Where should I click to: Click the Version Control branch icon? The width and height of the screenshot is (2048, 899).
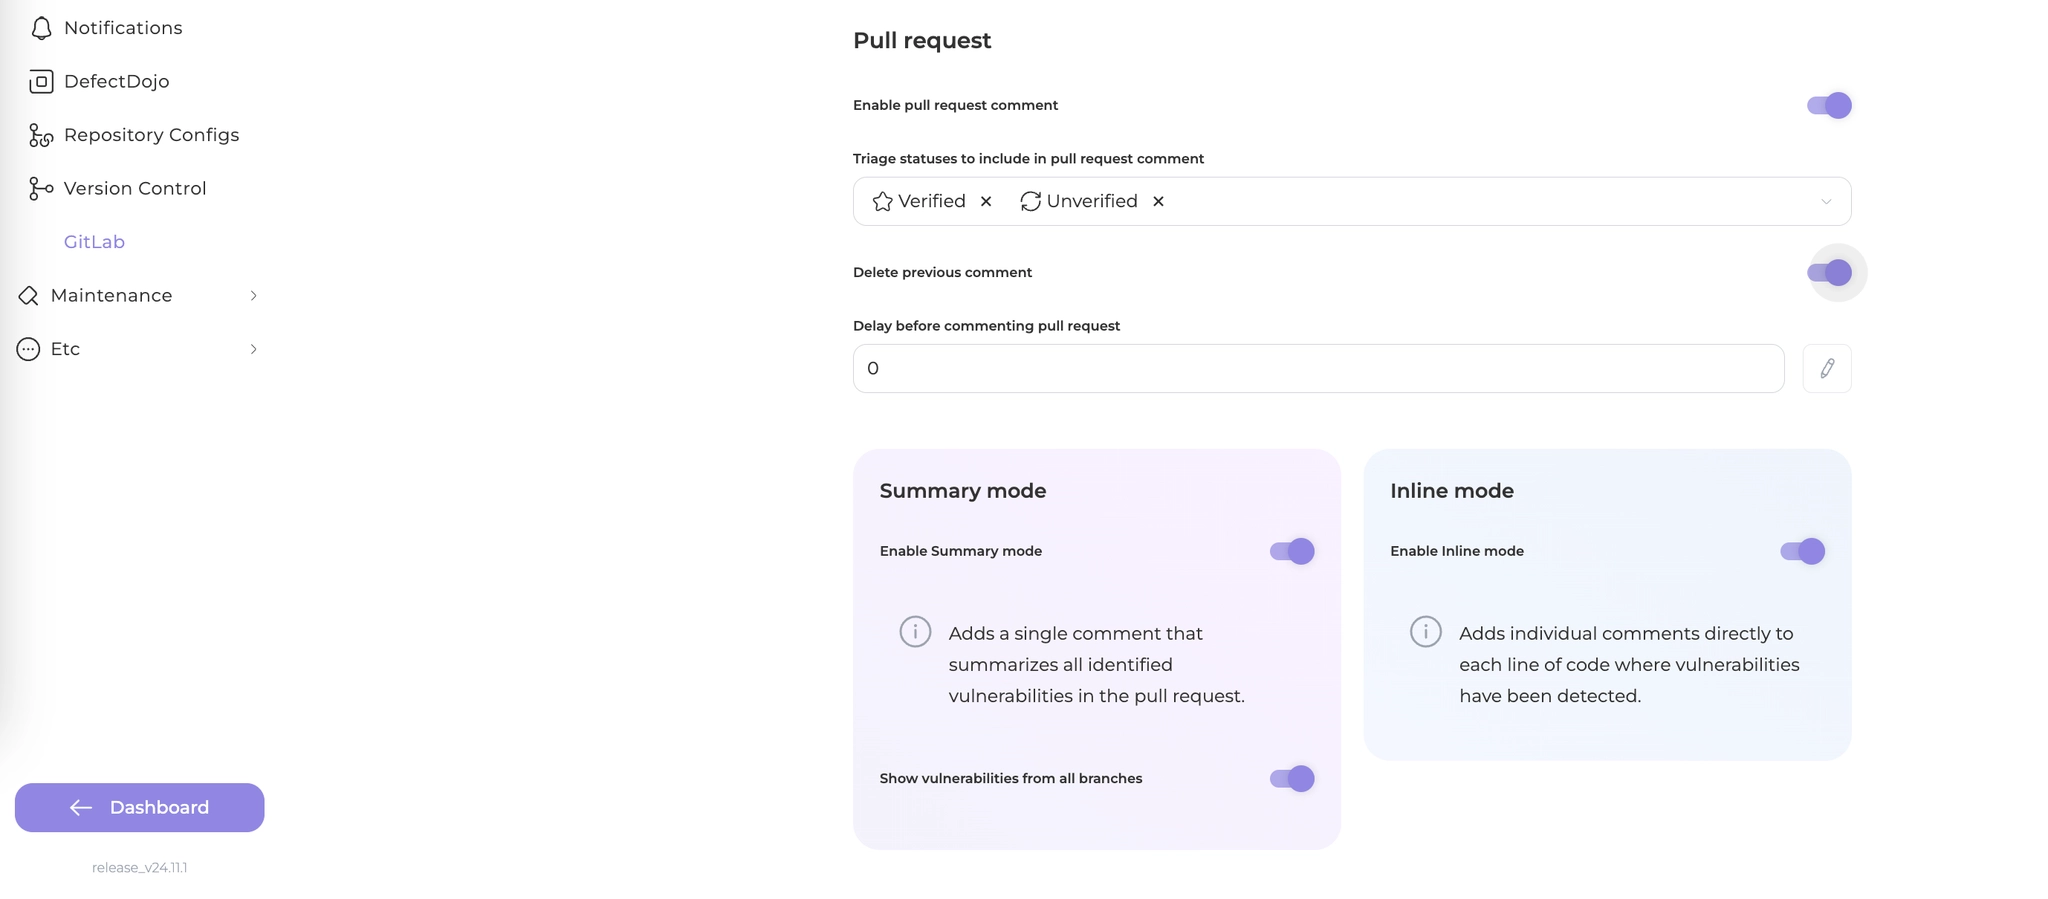(41, 189)
